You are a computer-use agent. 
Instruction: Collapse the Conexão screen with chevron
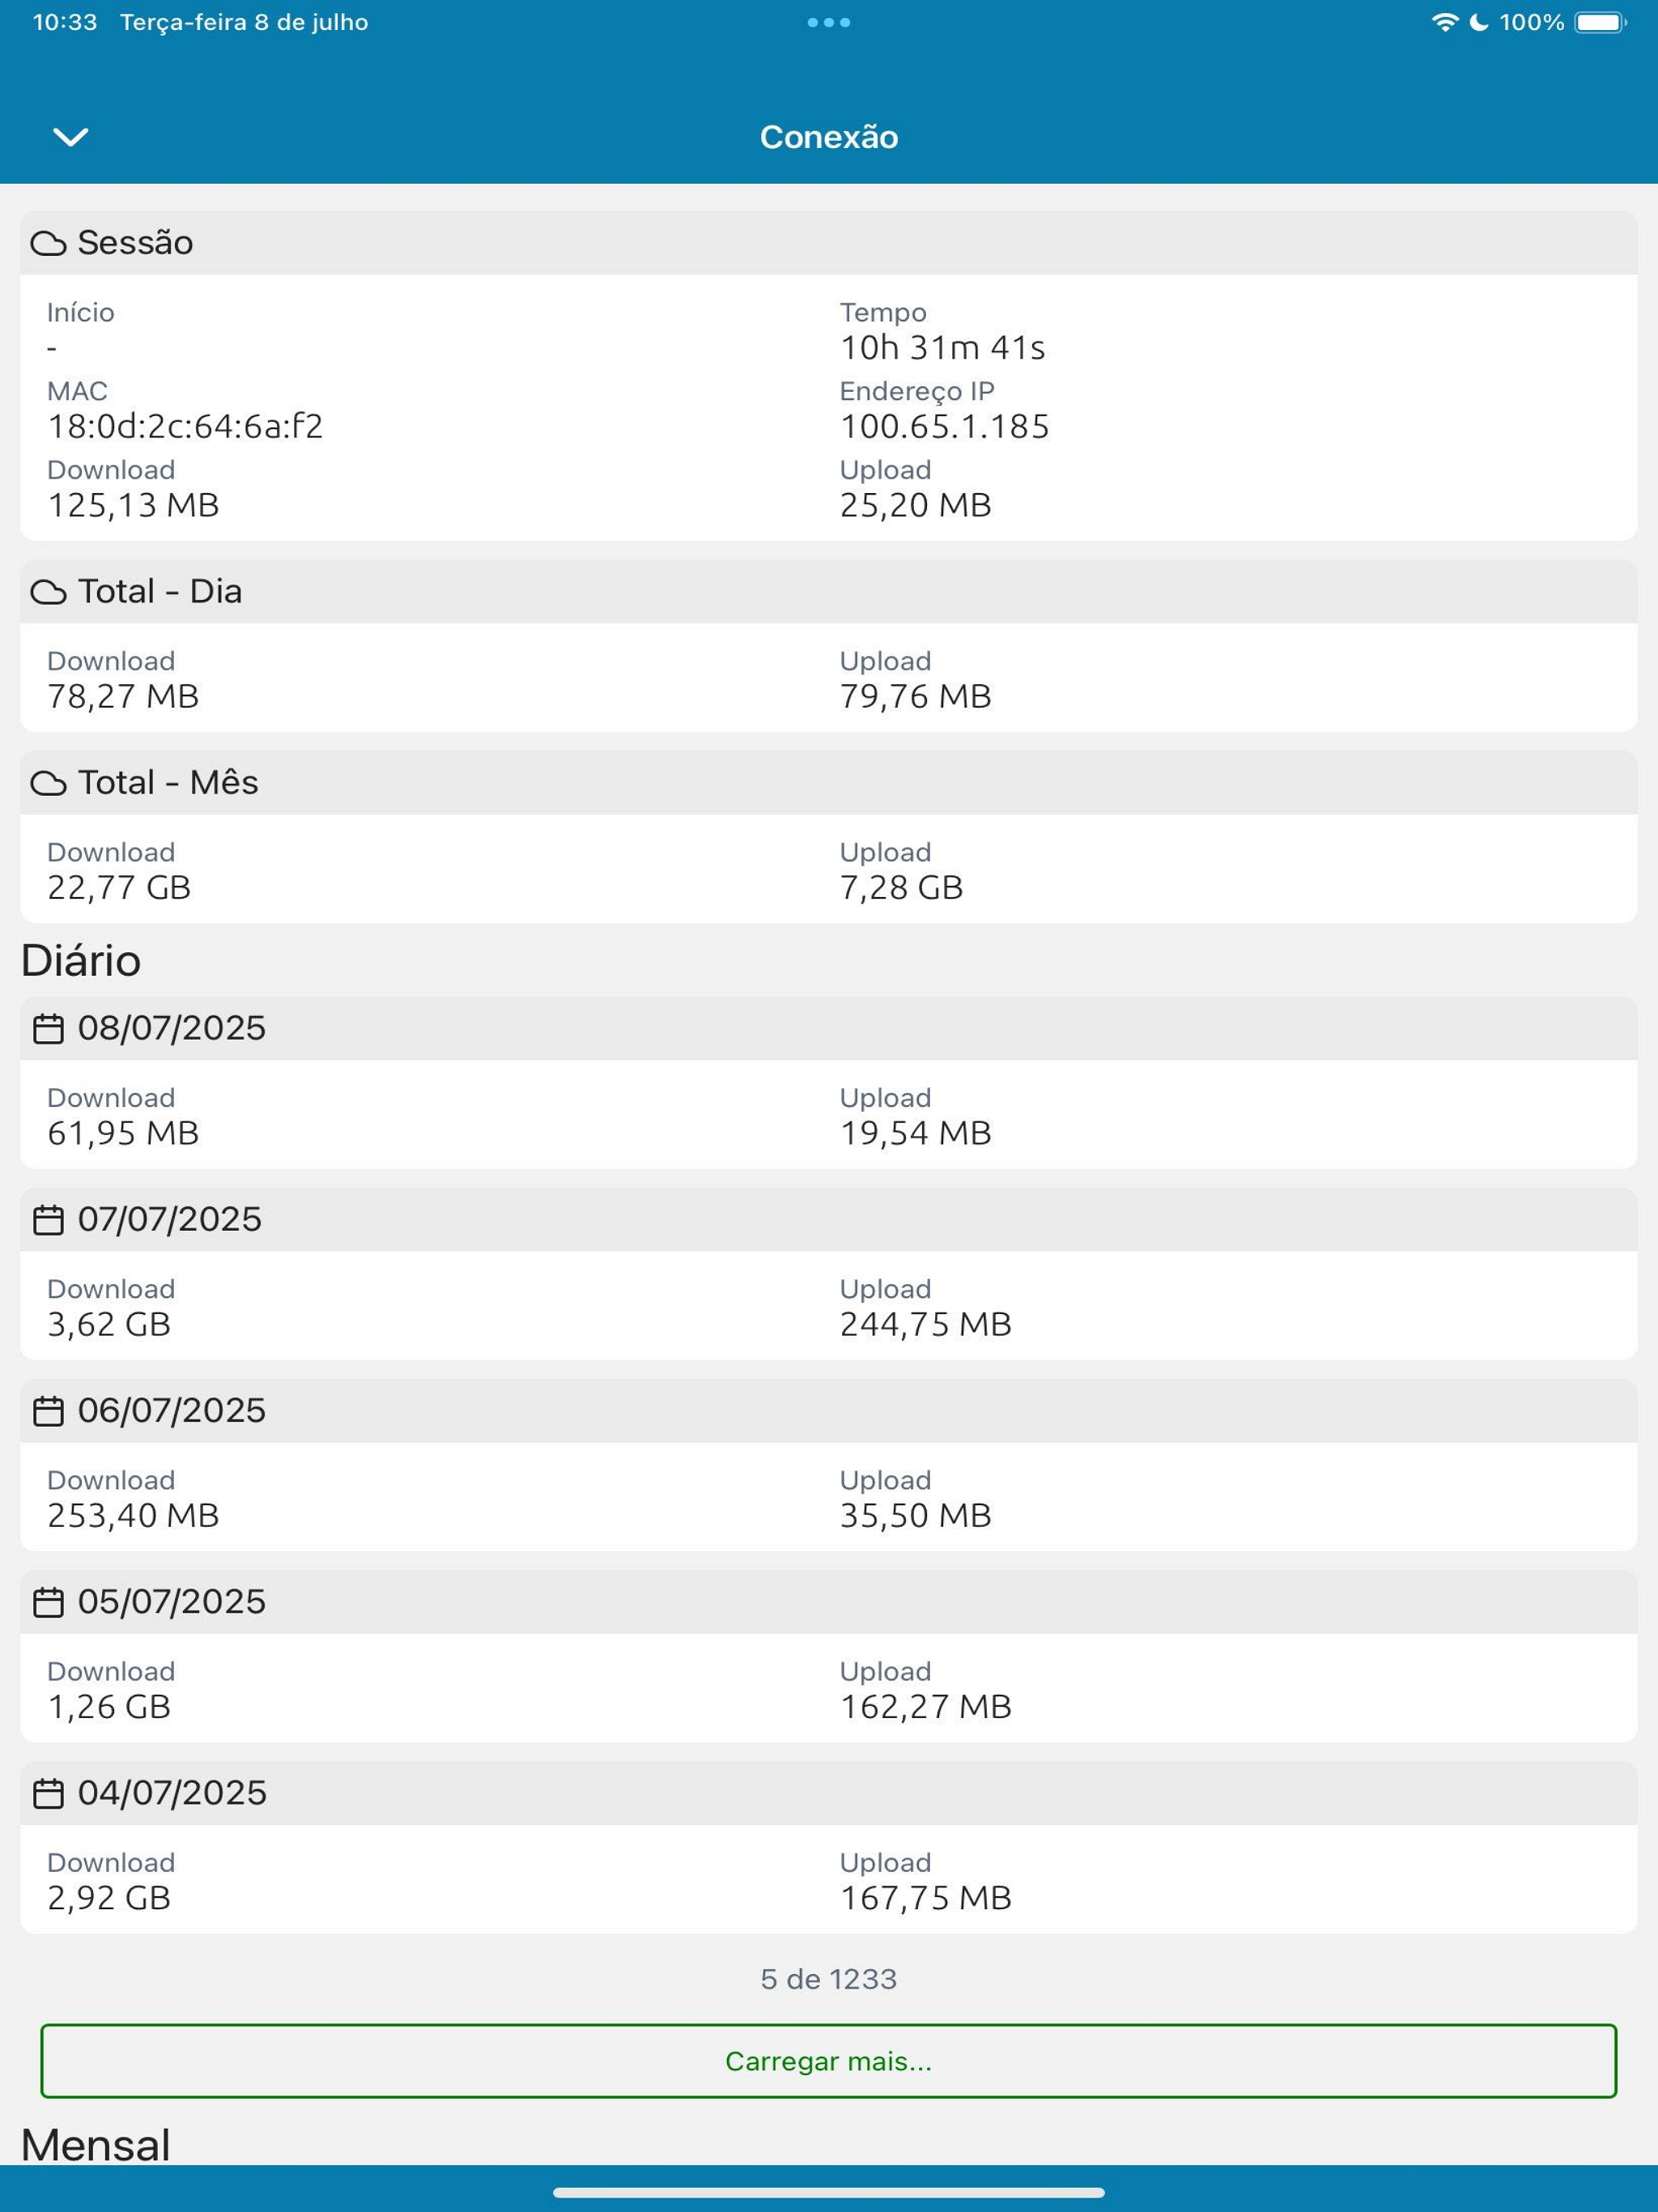pyautogui.click(x=70, y=136)
